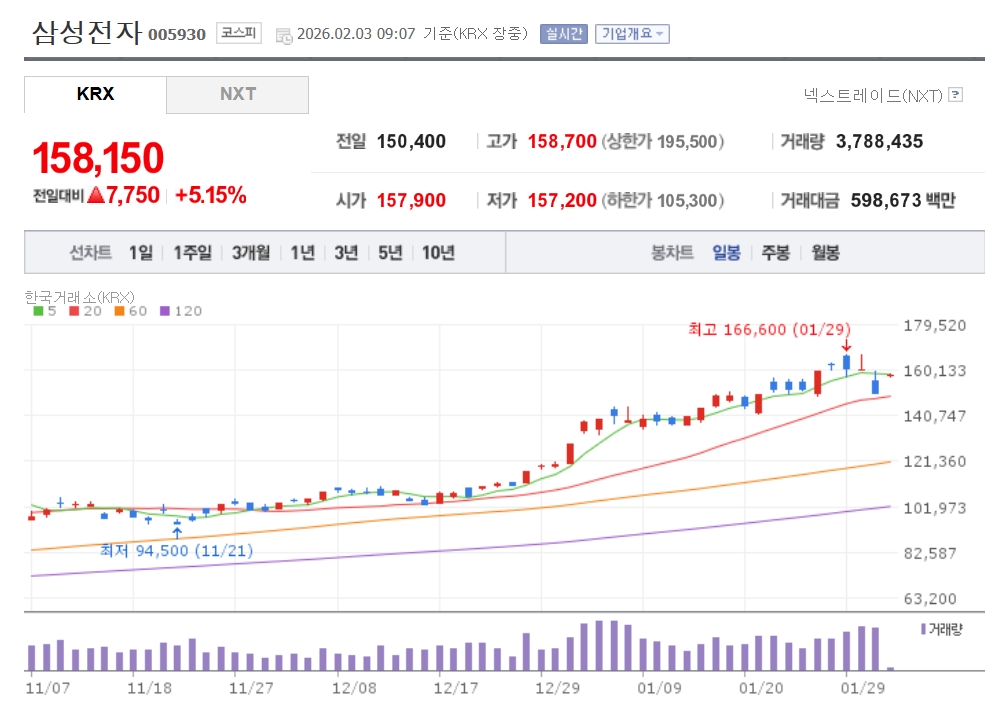Show the 1일 line chart
This screenshot has width=985, height=717.
tap(141, 253)
